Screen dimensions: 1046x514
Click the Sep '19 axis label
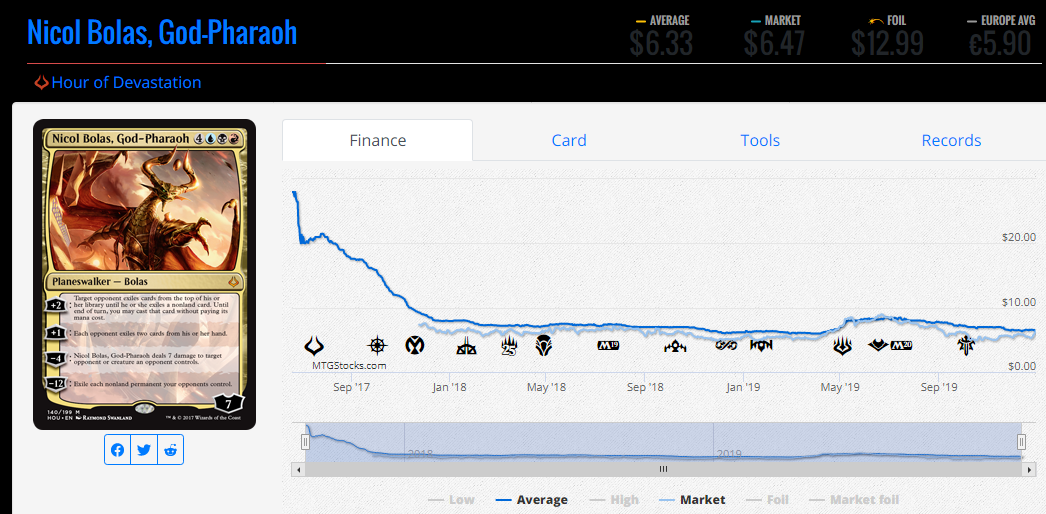pos(938,387)
